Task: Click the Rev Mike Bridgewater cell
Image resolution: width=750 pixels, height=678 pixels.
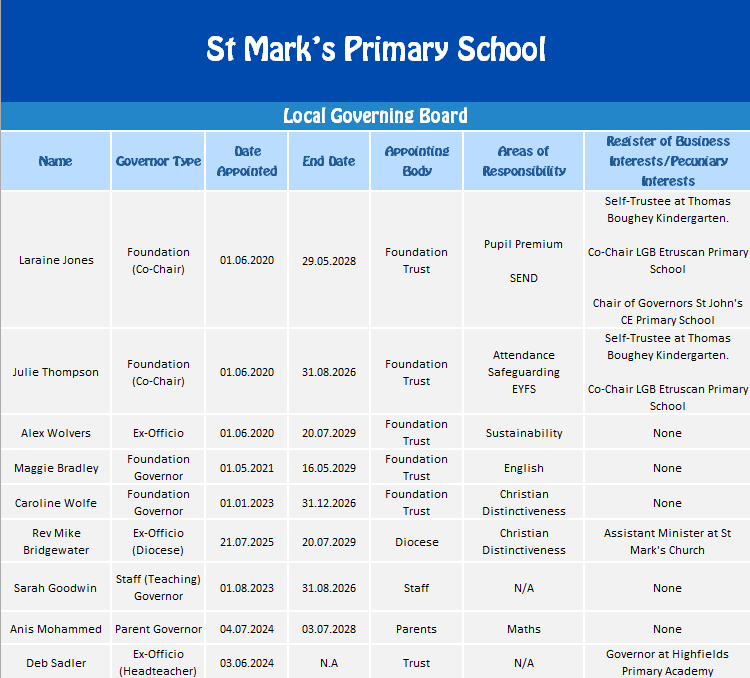Action: point(56,542)
